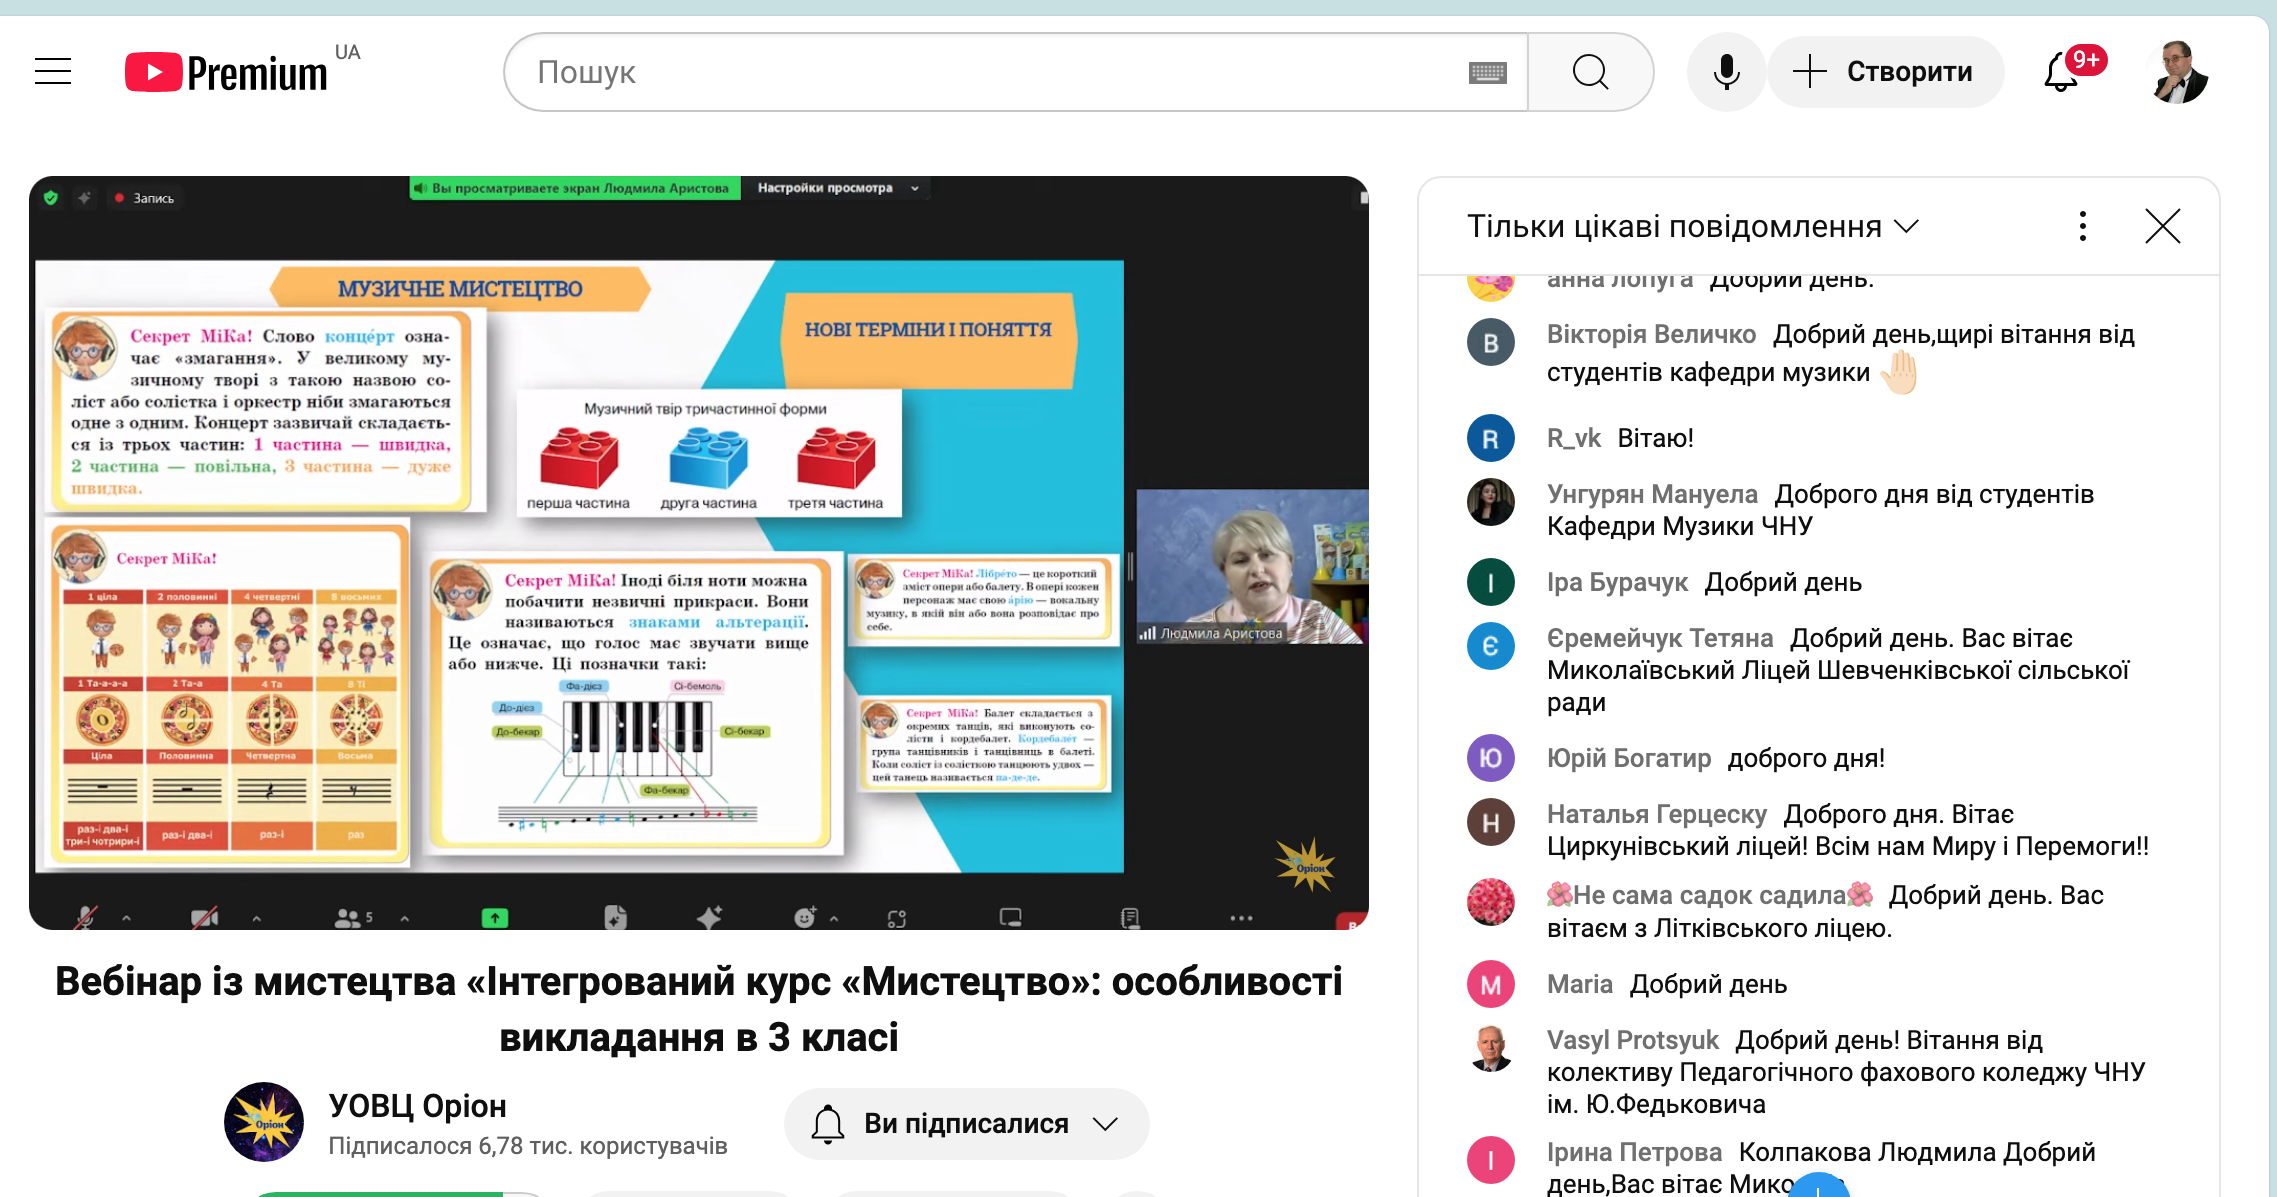Viewport: 2277px width, 1197px height.
Task: Click the УОВЦ Оріон channel avatar
Action: (x=264, y=1122)
